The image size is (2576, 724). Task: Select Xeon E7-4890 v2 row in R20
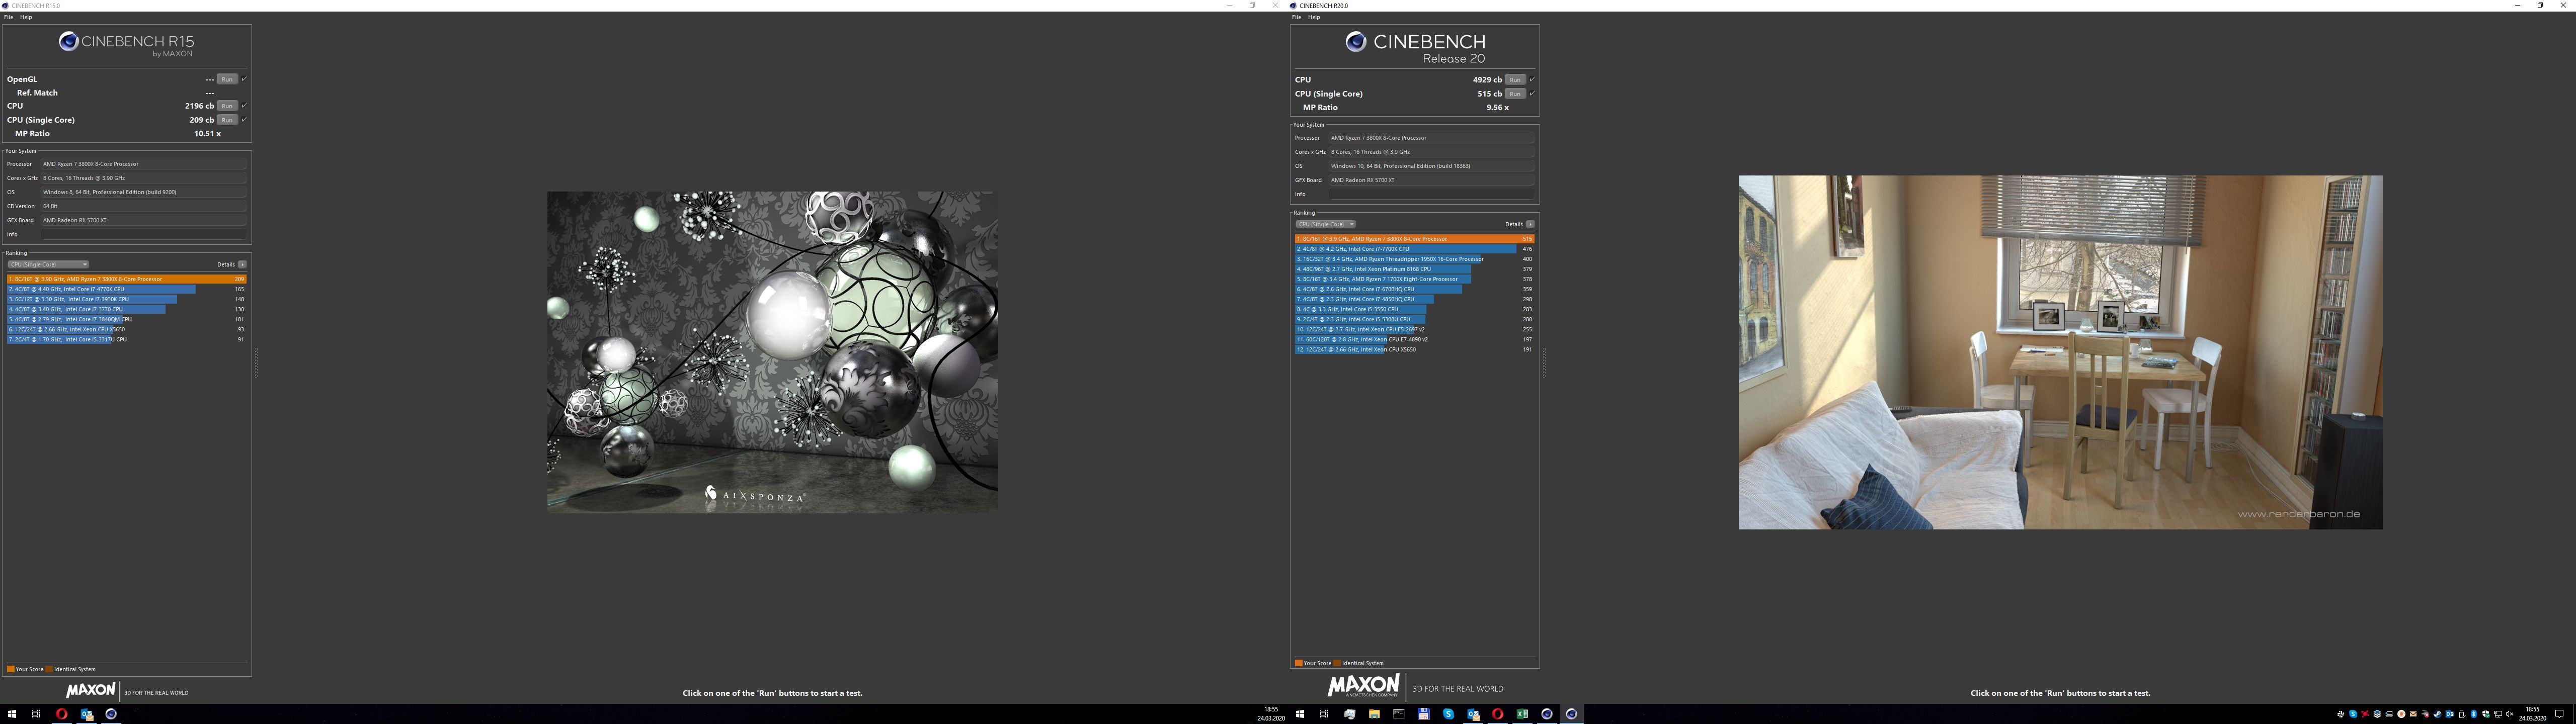1414,339
